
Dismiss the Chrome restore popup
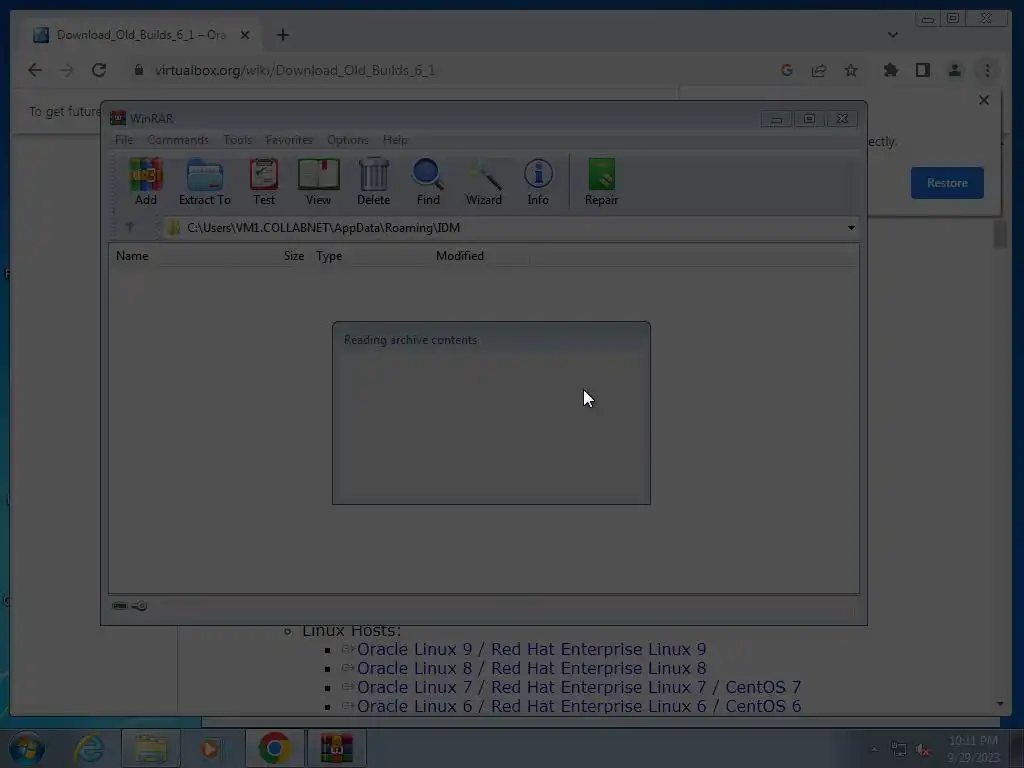tap(984, 100)
